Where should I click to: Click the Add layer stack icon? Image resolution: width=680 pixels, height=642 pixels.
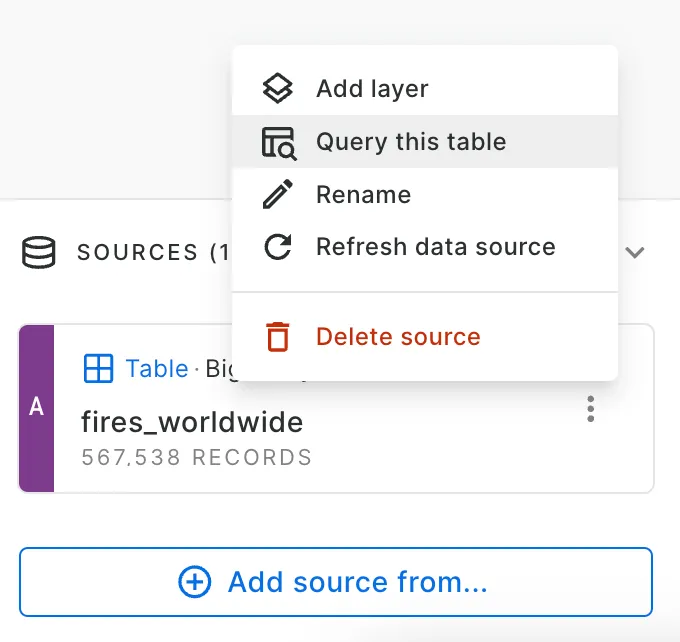277,88
